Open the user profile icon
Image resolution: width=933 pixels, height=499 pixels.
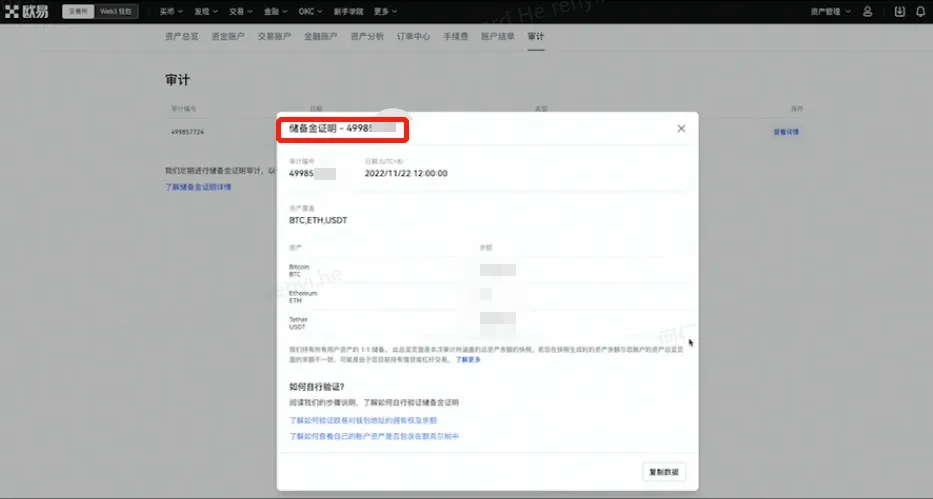click(868, 11)
